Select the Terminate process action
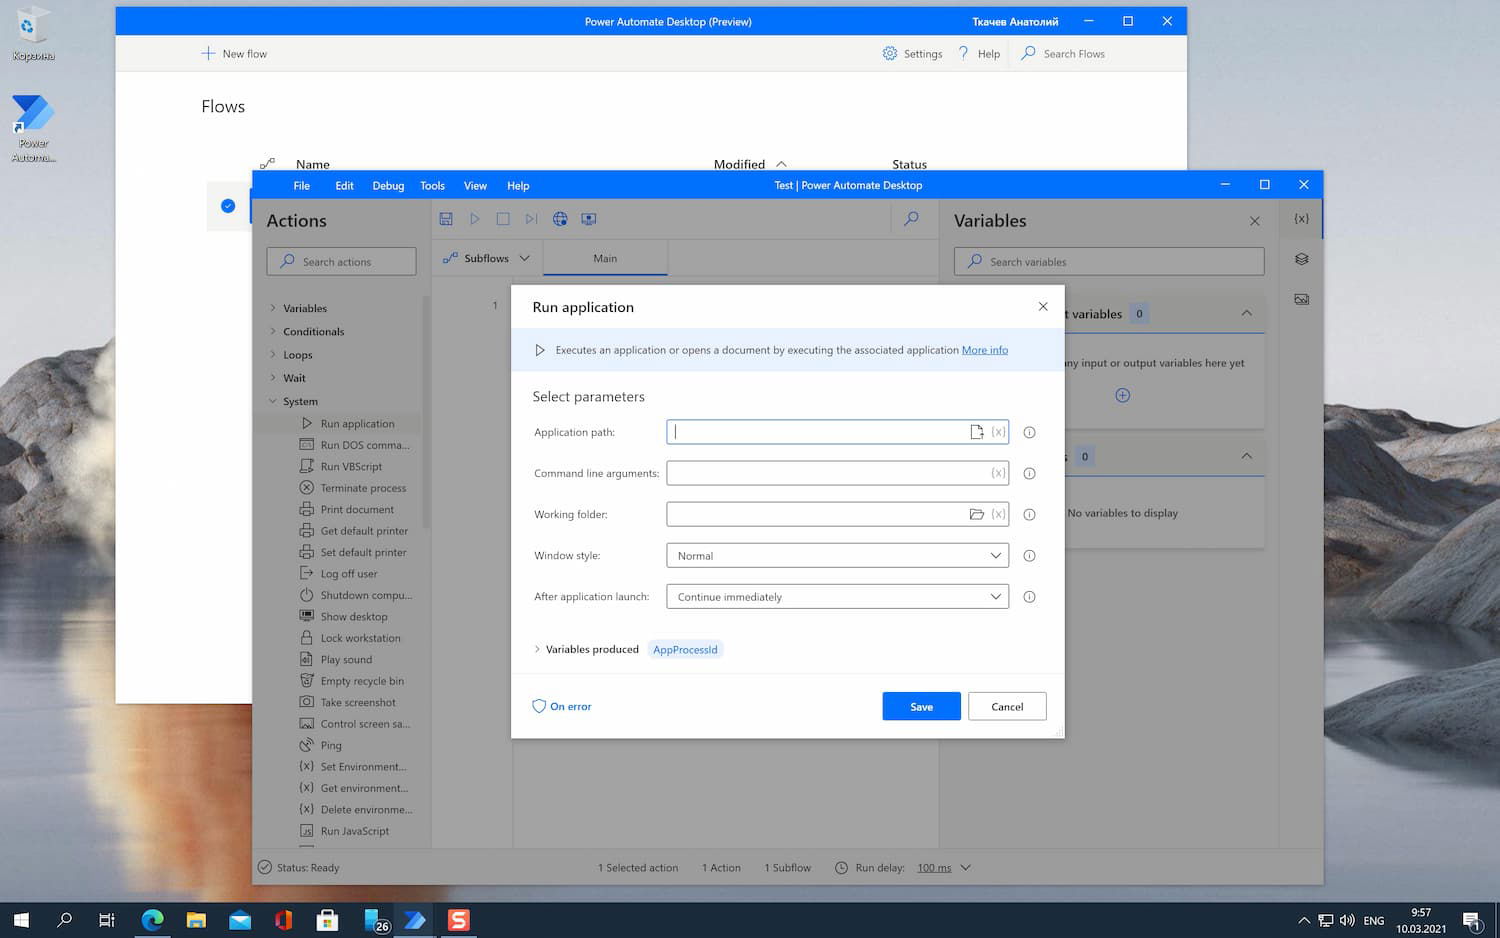 [x=363, y=488]
